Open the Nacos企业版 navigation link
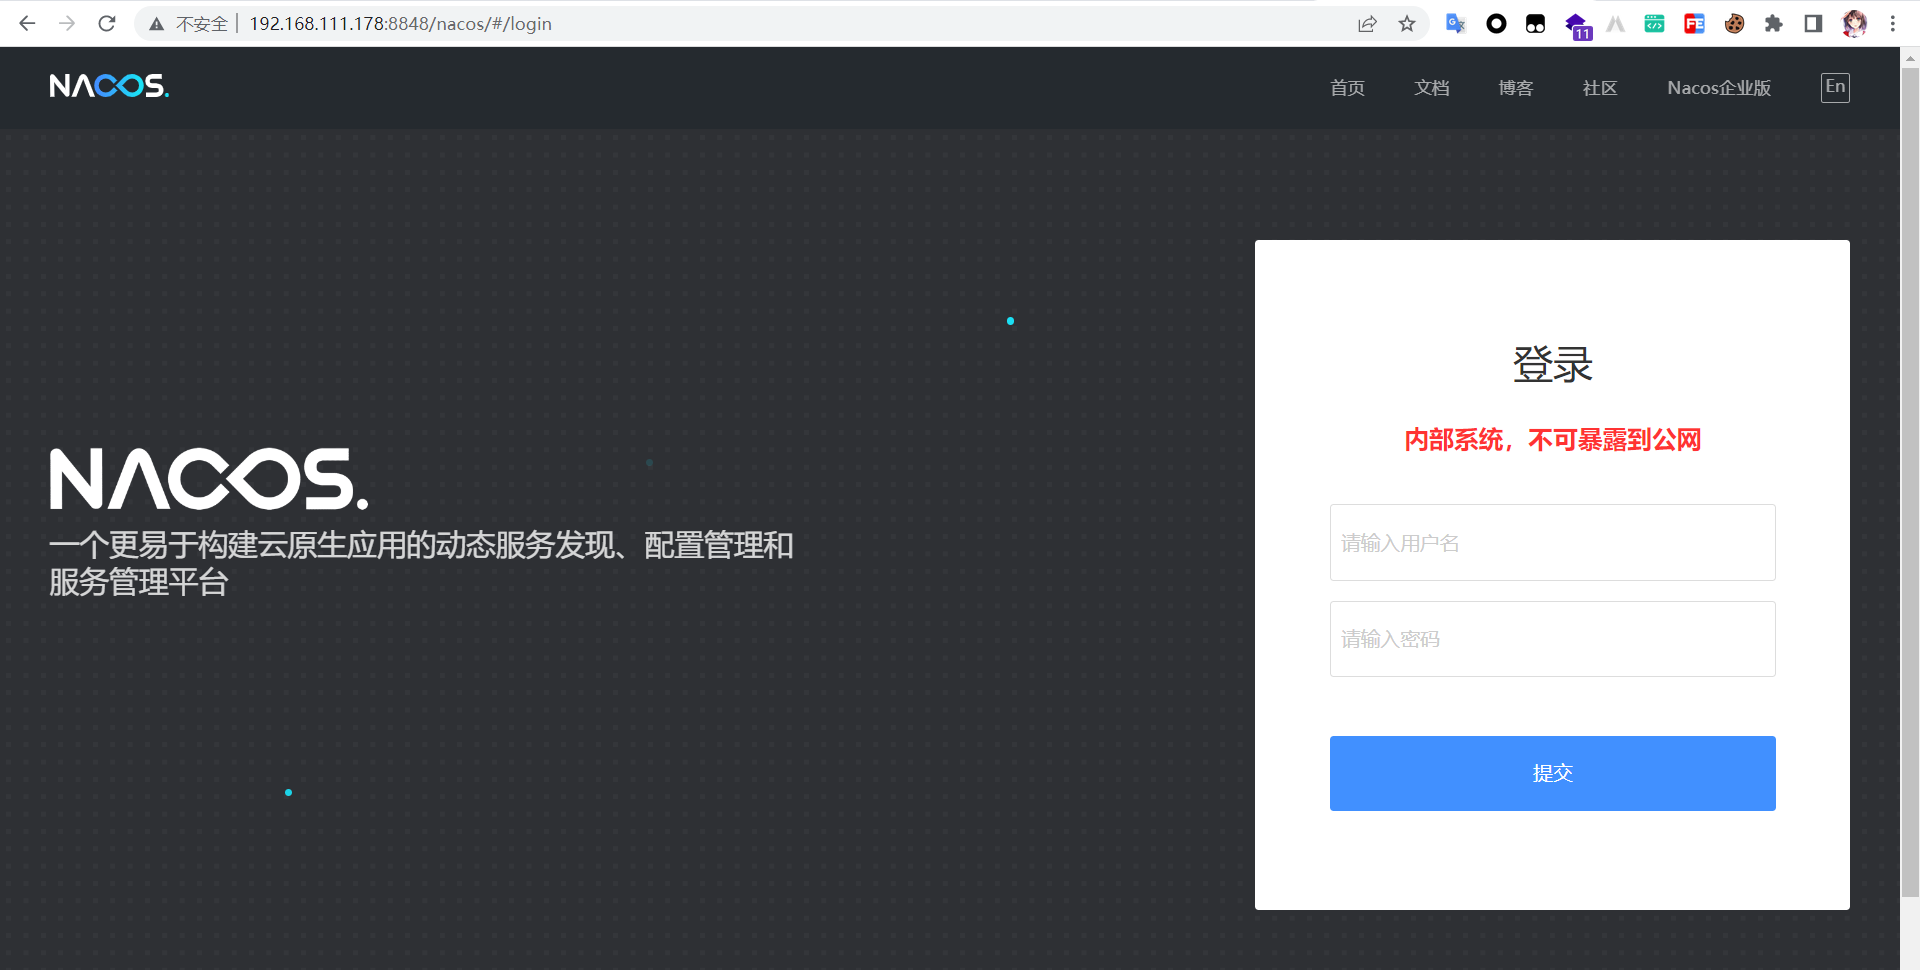The width and height of the screenshot is (1920, 970). click(x=1719, y=88)
